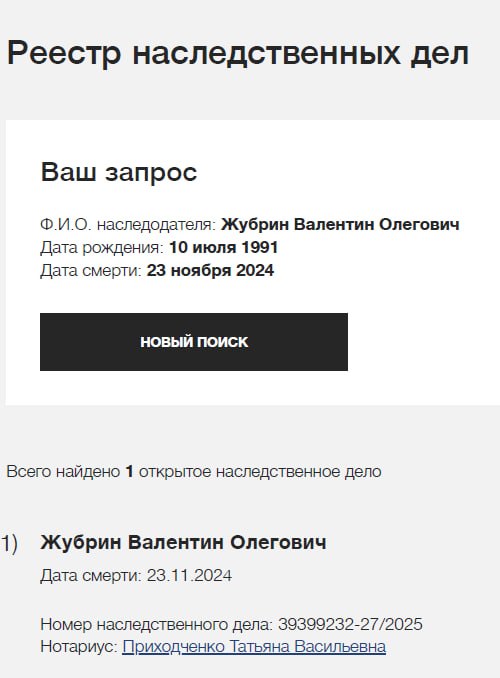This screenshot has width=500, height=678.
Task: Click the result list number 1)
Action: 9,543
